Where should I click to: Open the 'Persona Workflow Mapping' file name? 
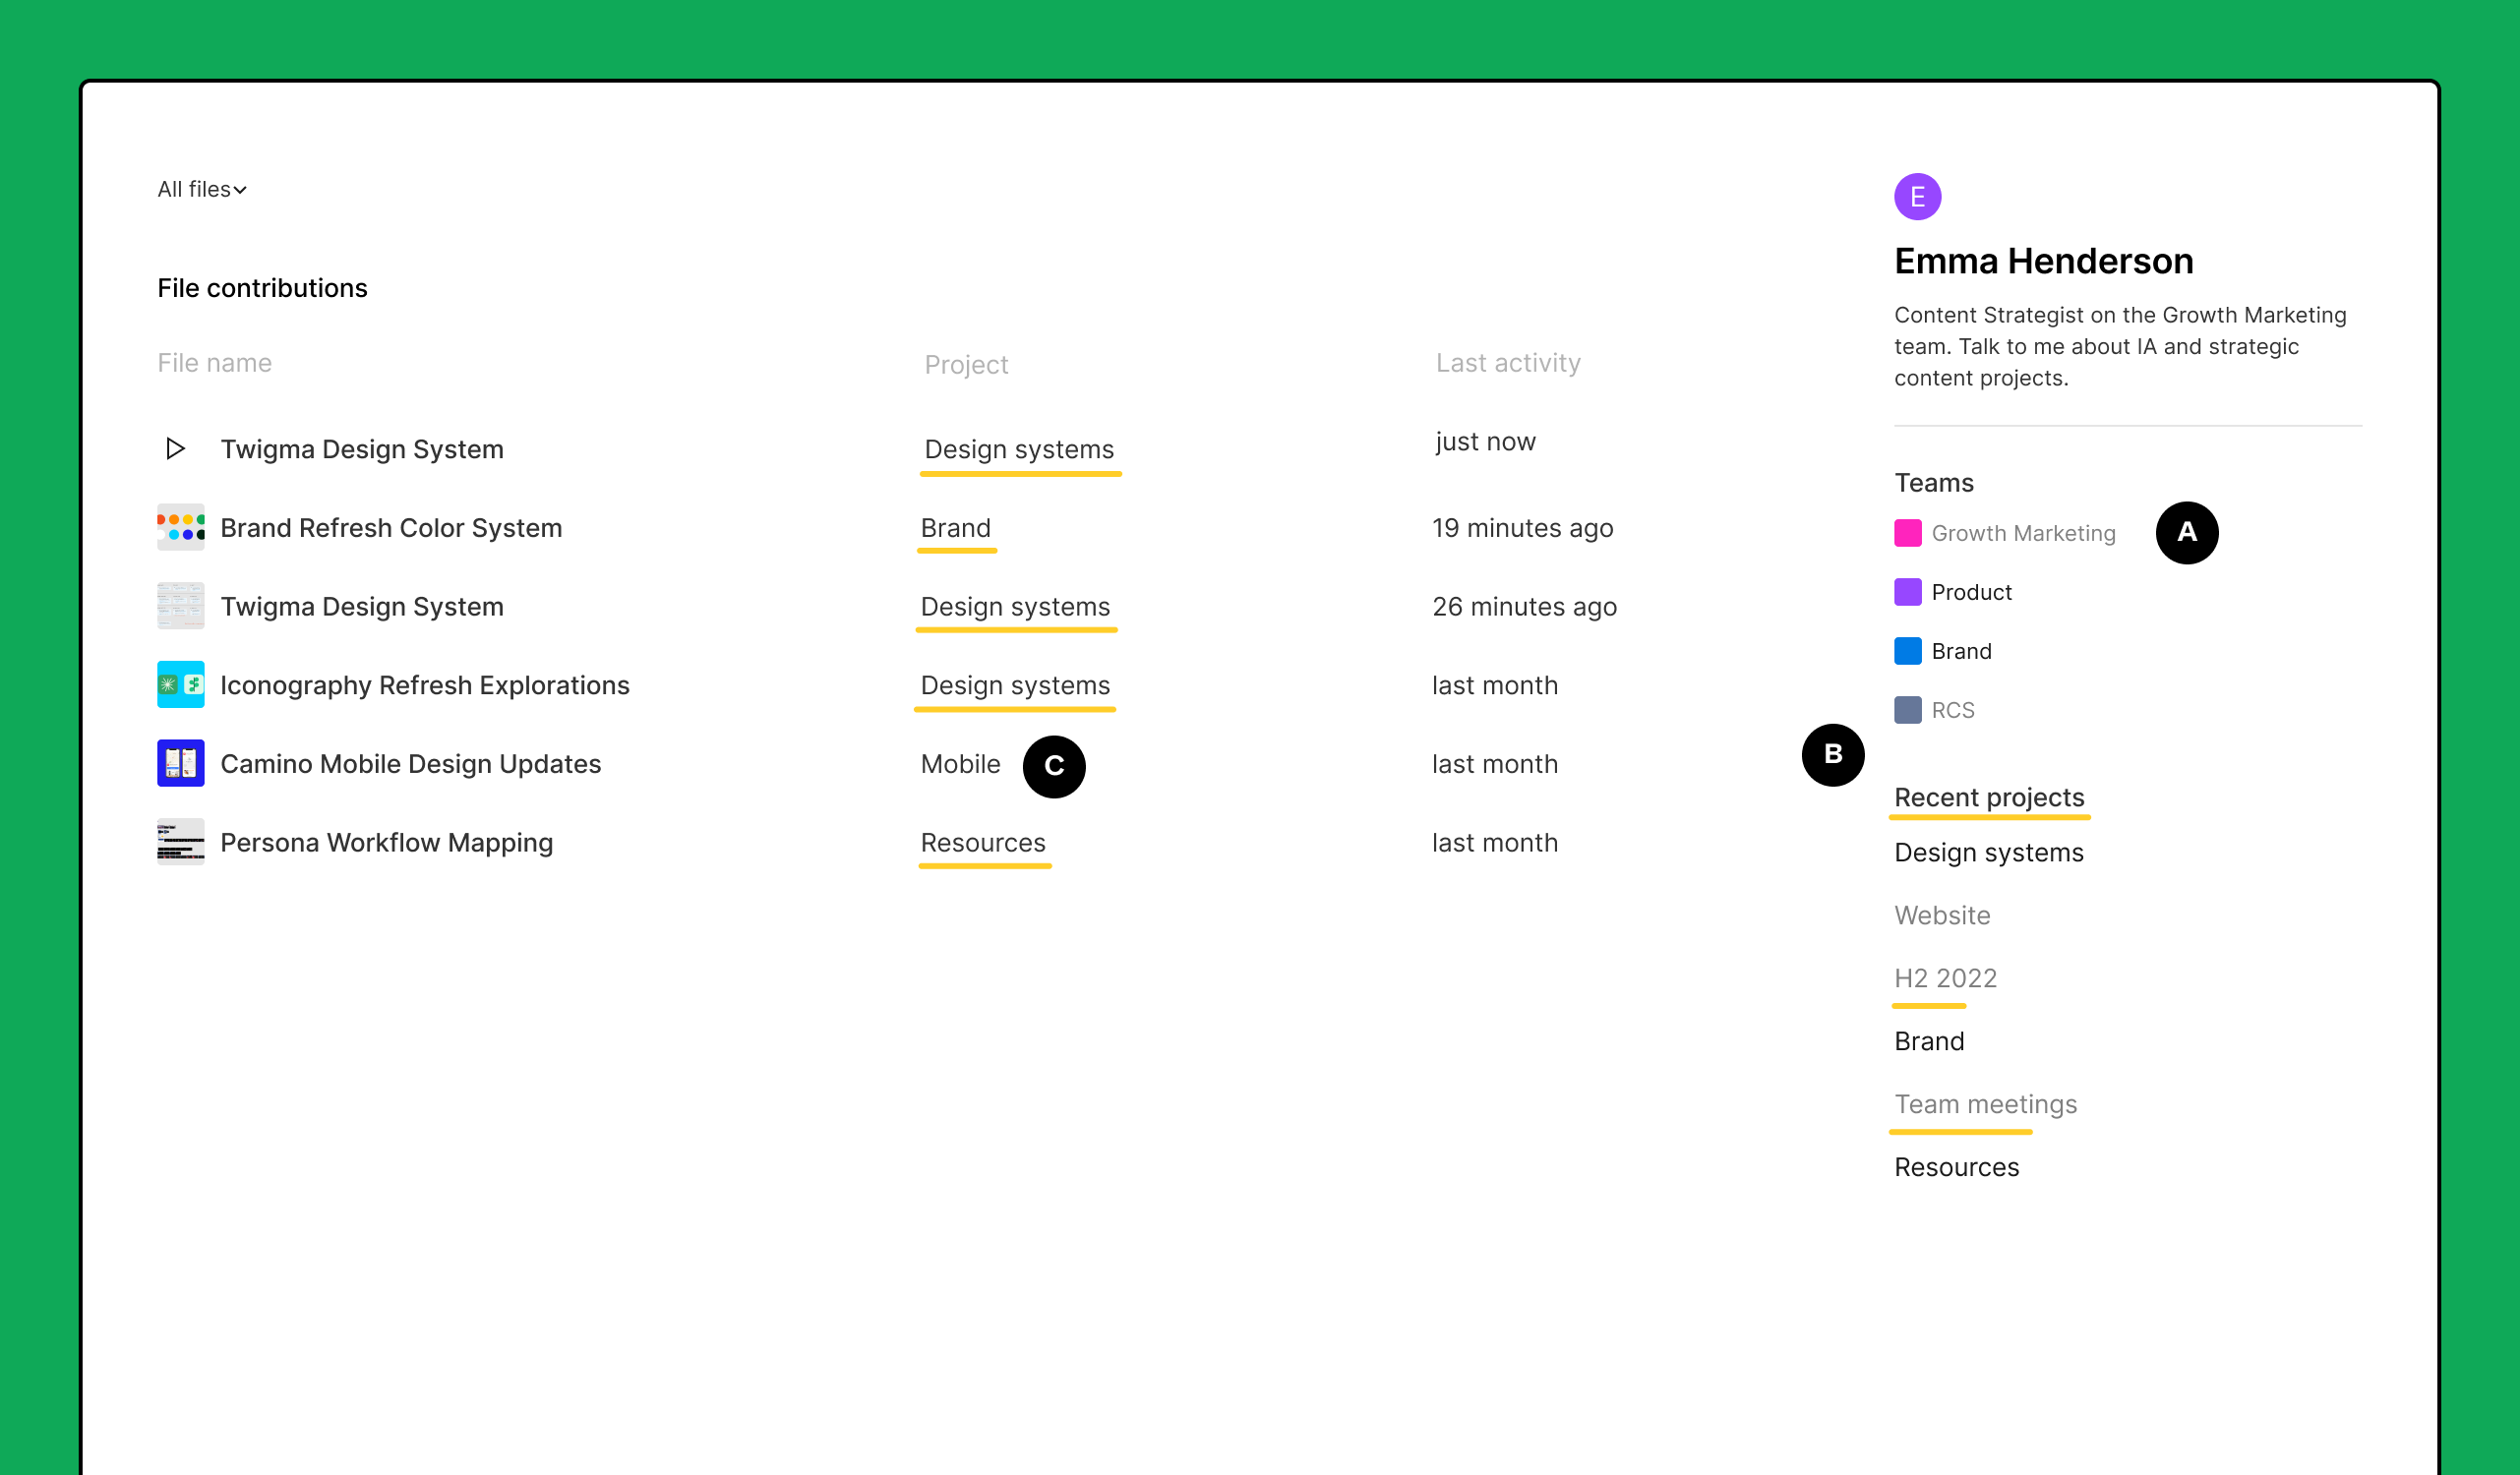coord(387,844)
